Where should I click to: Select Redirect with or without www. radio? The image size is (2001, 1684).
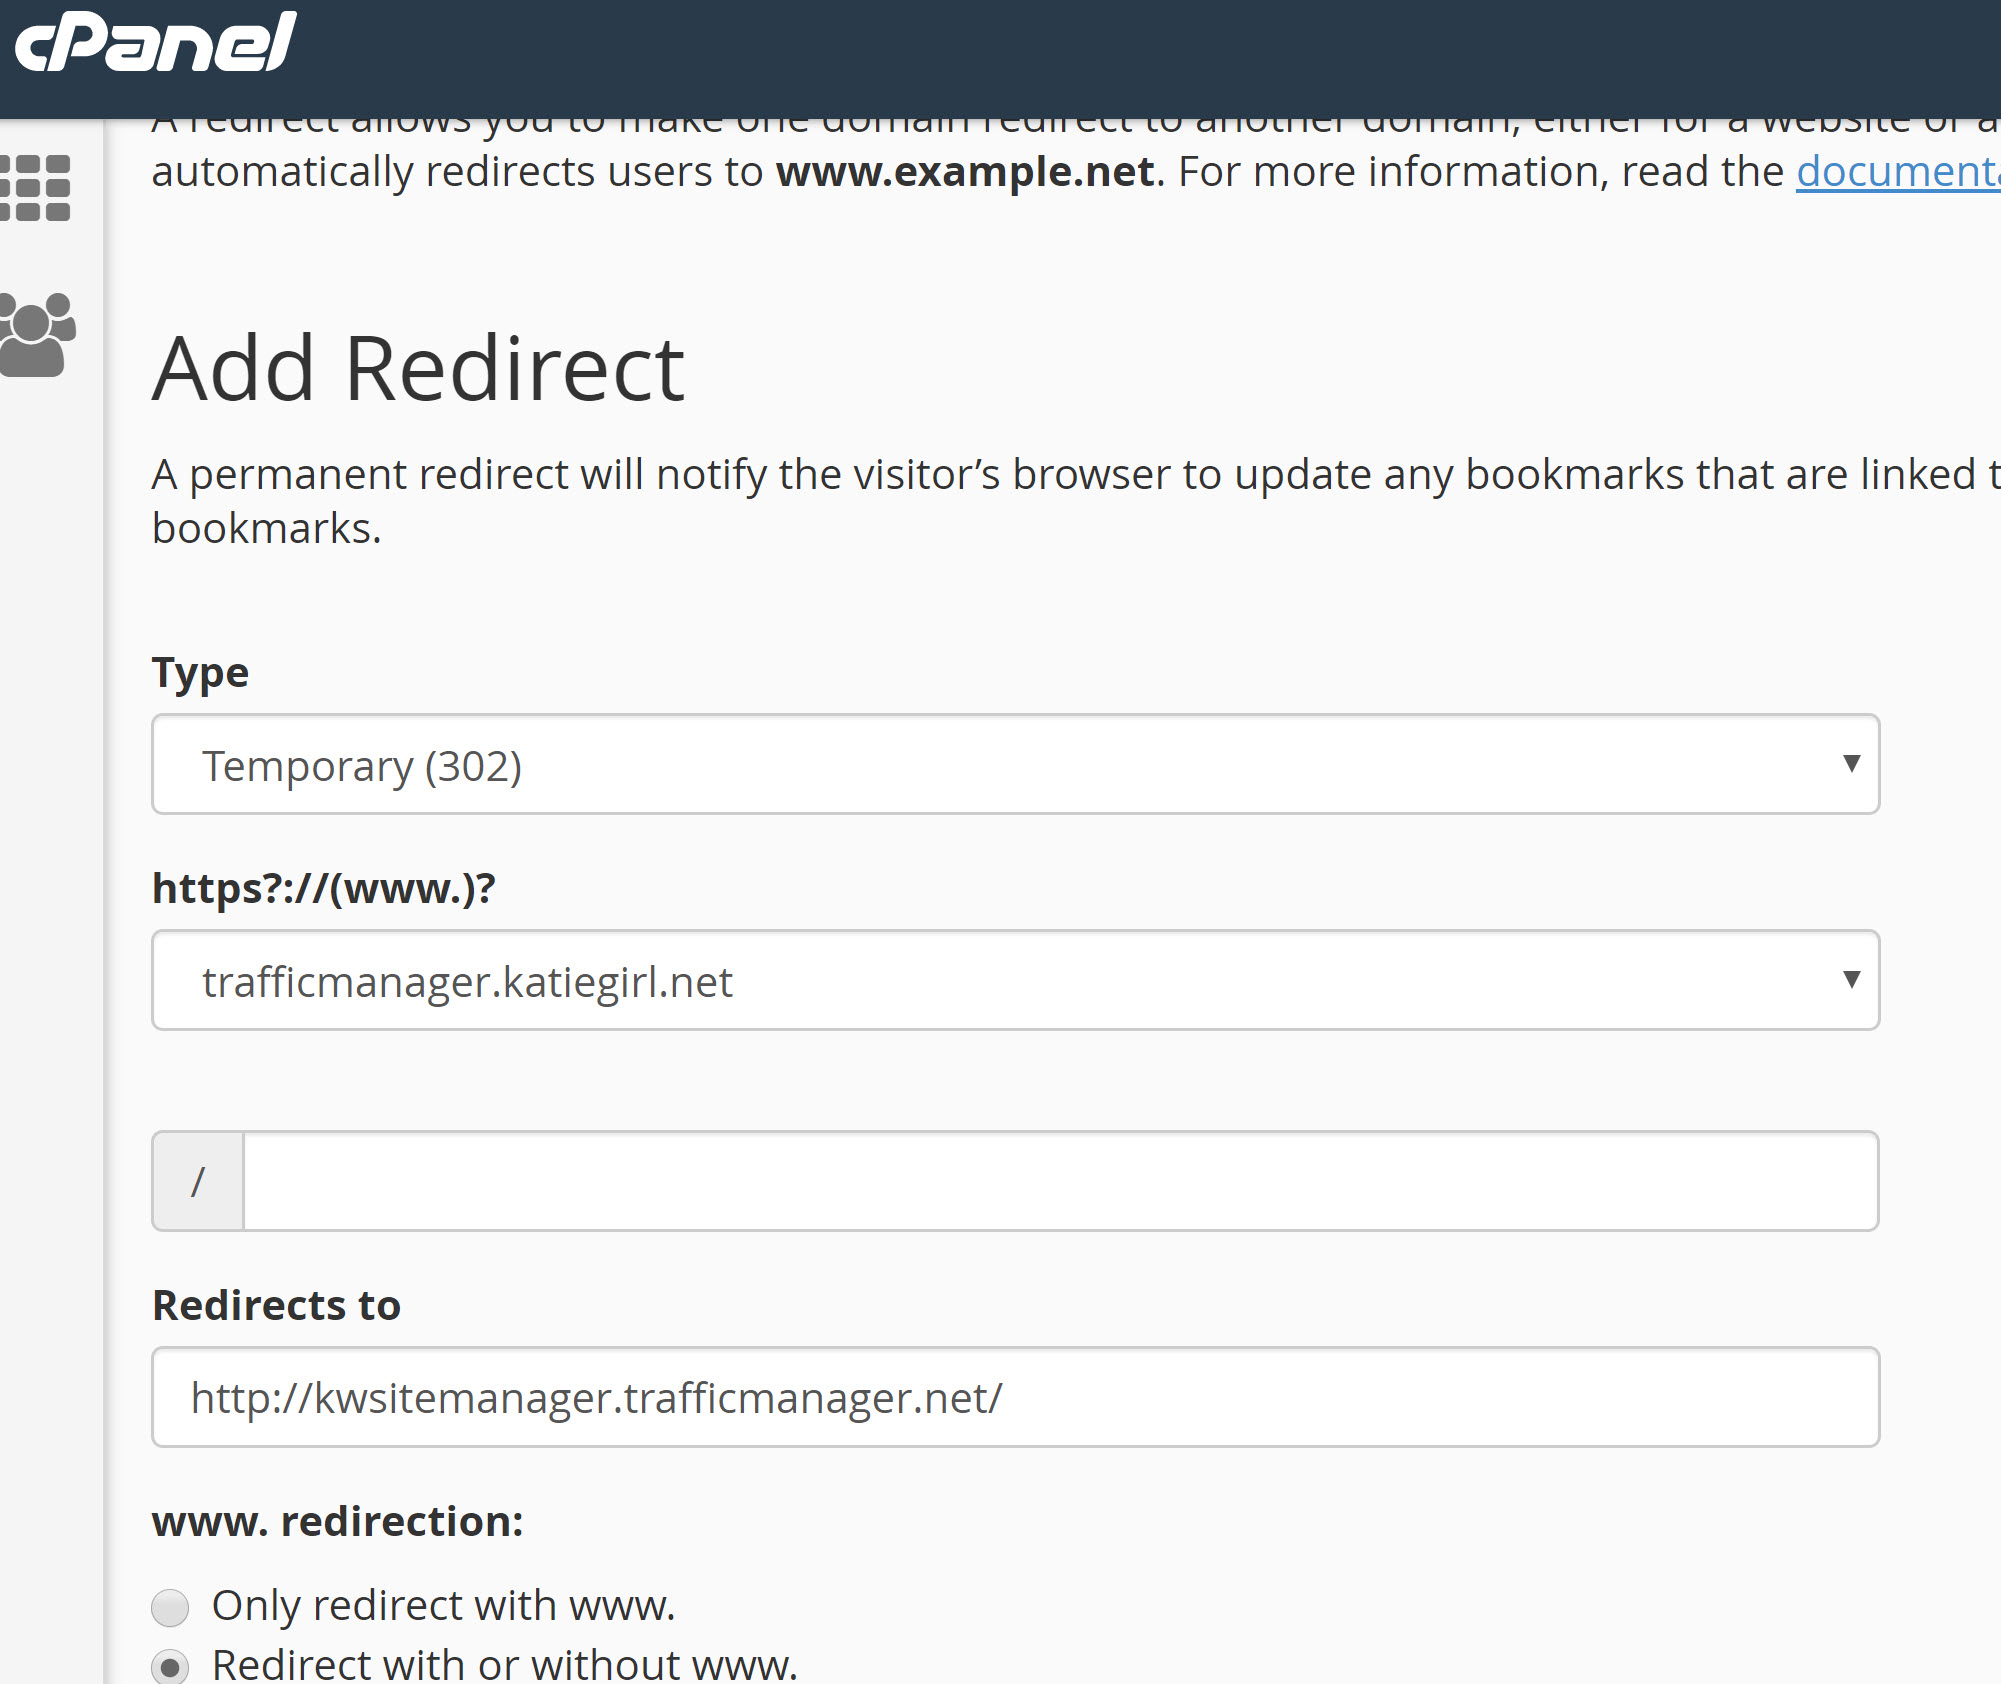click(170, 1667)
